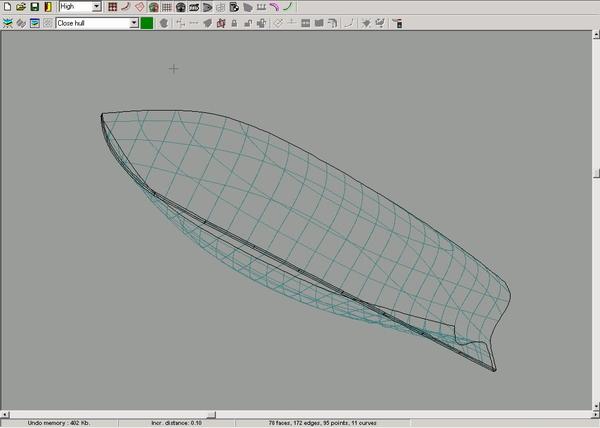Click the gray polygon face icon
The width and height of the screenshot is (600, 428).
(164, 23)
